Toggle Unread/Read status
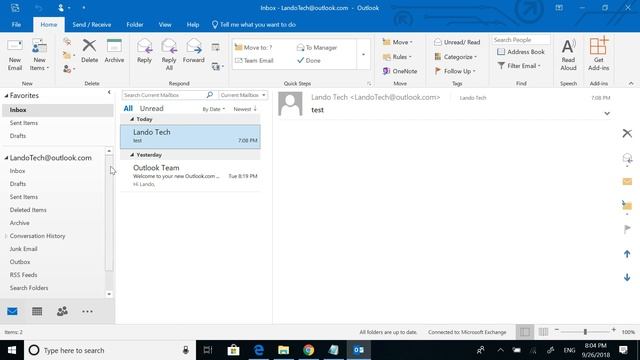This screenshot has width=640, height=360. click(457, 42)
